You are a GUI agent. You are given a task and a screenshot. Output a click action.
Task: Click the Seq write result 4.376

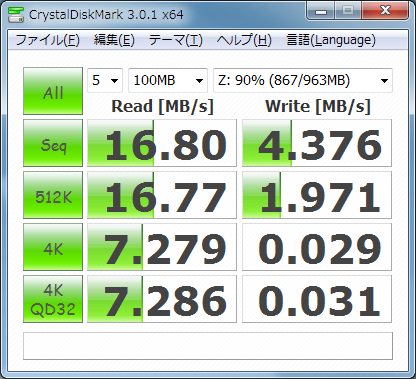[x=317, y=143]
